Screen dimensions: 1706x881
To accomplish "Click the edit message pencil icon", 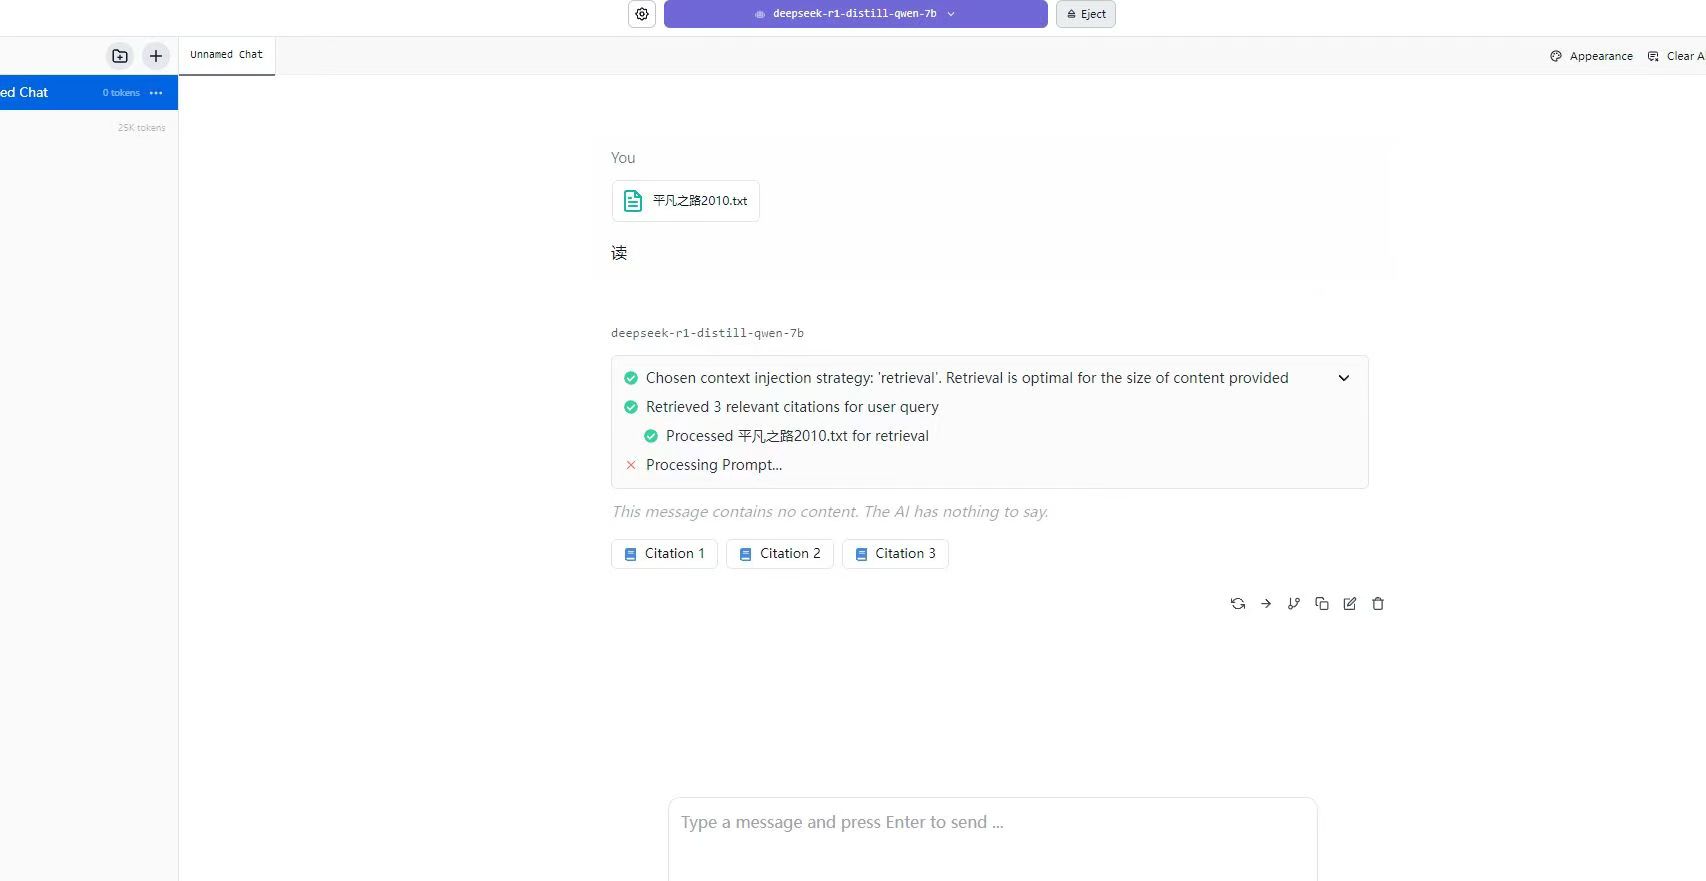I will pyautogui.click(x=1350, y=604).
